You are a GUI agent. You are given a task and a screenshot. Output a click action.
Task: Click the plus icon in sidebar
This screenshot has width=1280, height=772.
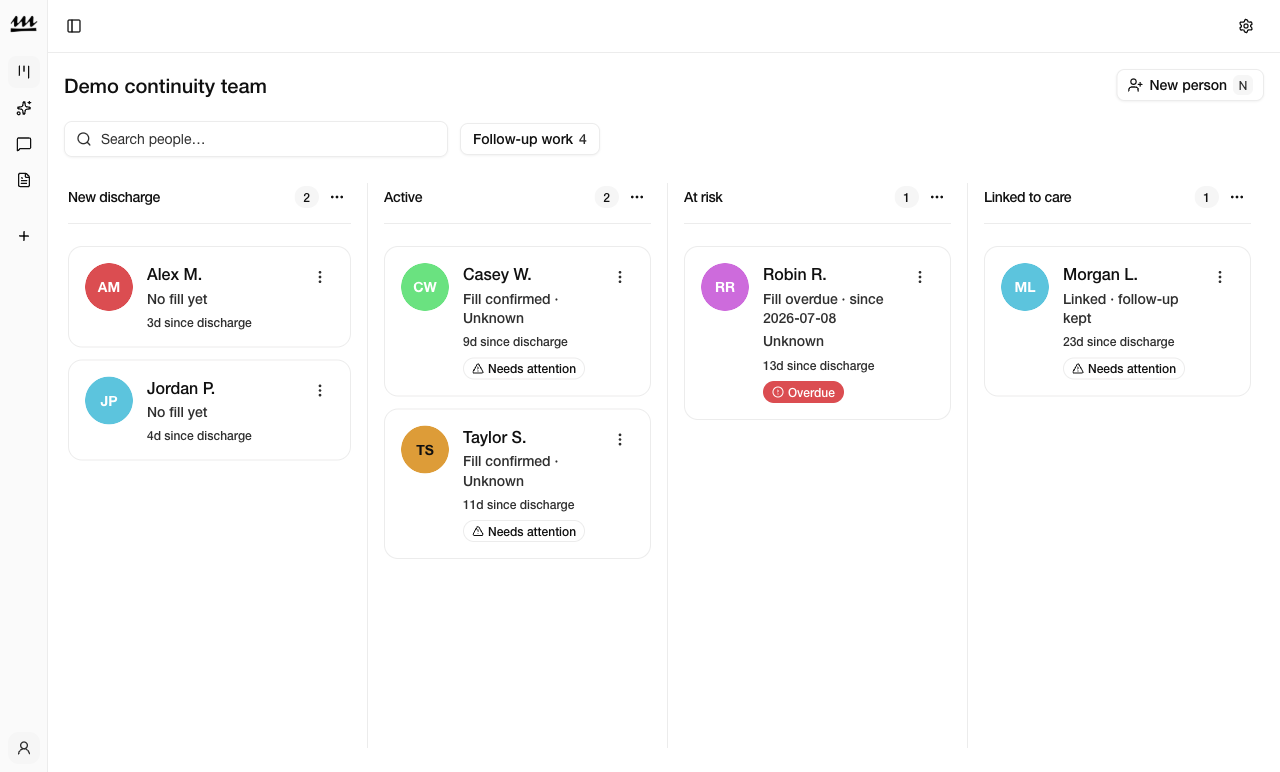24,236
